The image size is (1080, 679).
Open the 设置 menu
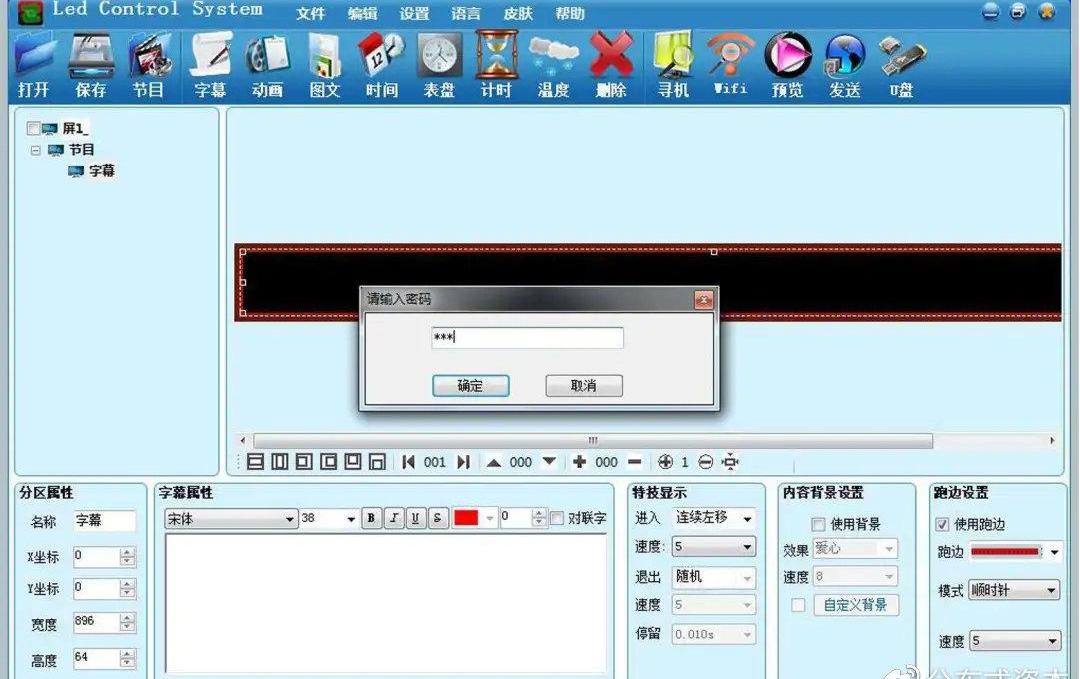414,14
